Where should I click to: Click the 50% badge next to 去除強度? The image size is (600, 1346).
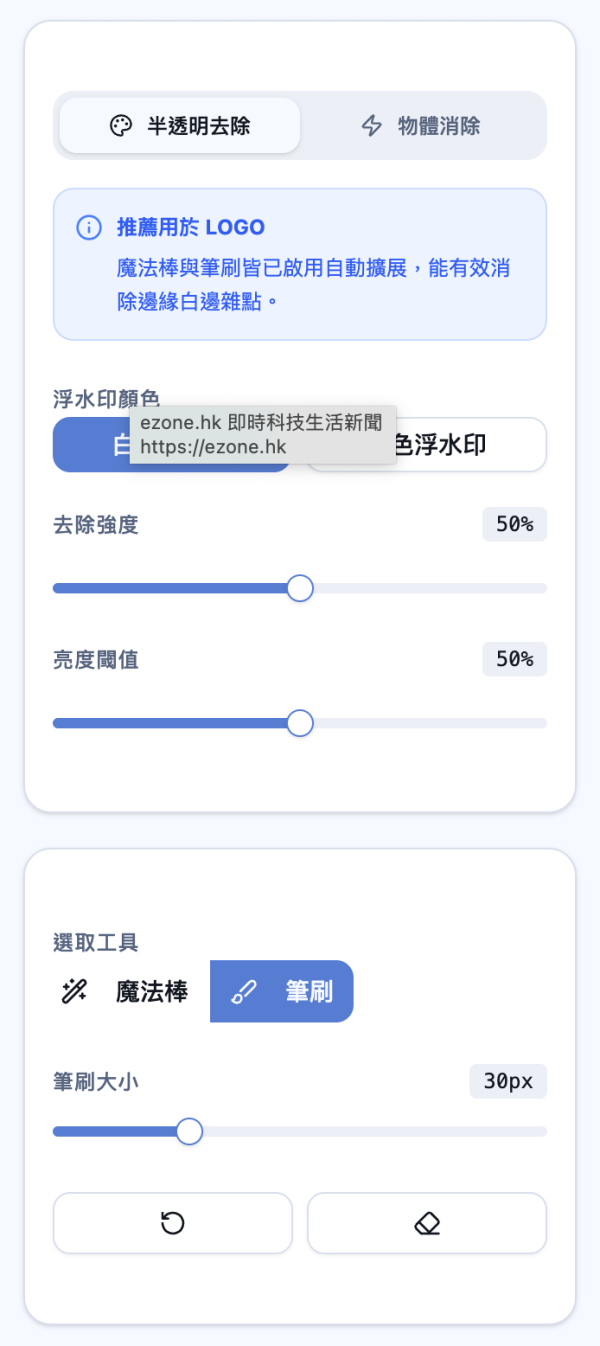tap(514, 524)
